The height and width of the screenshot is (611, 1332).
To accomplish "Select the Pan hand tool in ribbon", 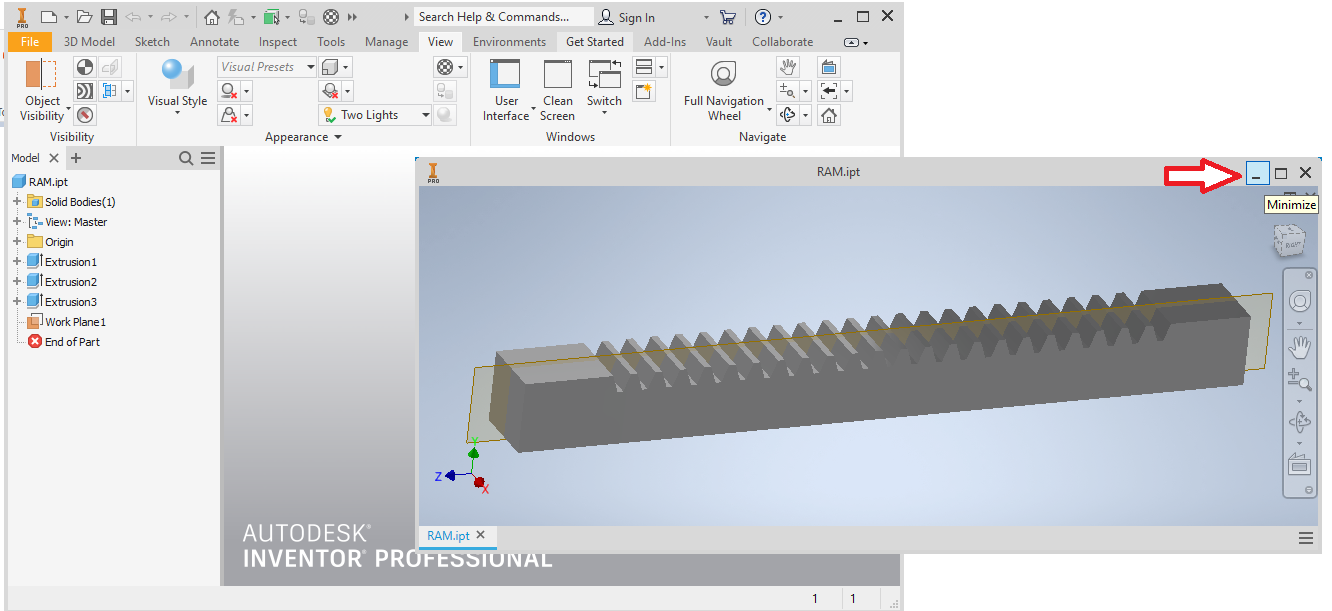I will 788,67.
